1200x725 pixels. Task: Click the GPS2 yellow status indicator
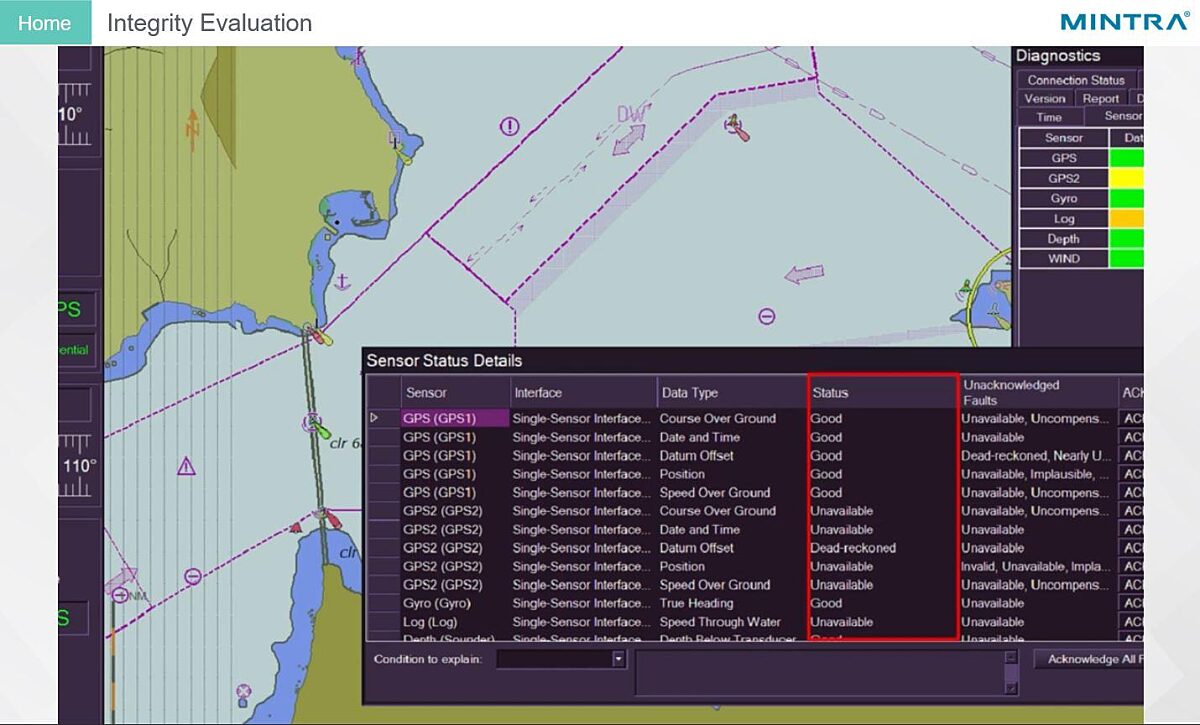1126,178
